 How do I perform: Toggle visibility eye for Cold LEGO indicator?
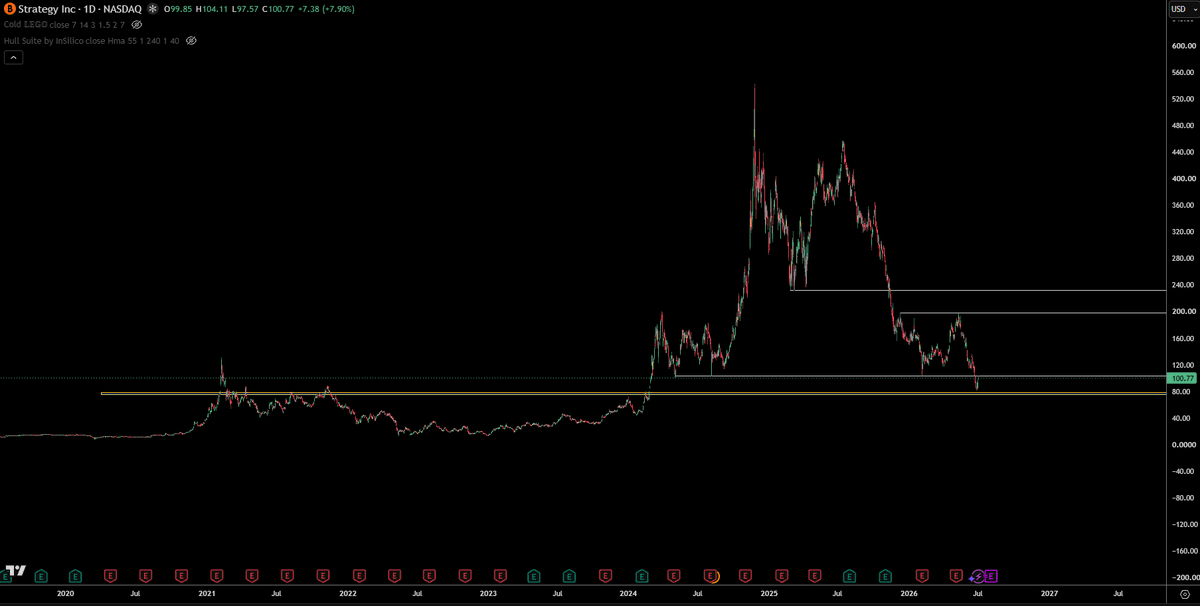click(137, 23)
